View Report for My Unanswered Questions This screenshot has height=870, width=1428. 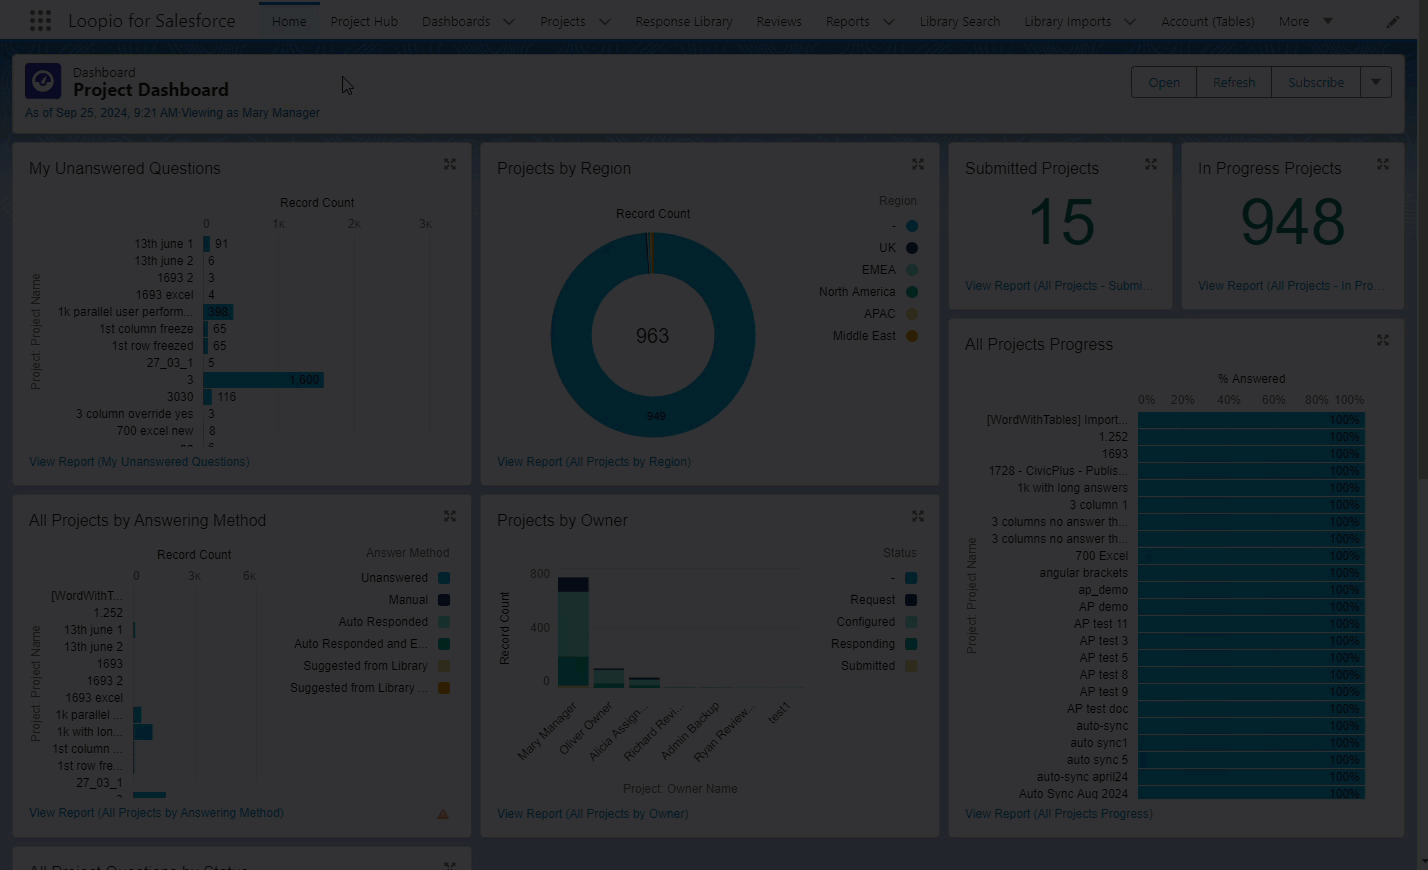tap(139, 462)
